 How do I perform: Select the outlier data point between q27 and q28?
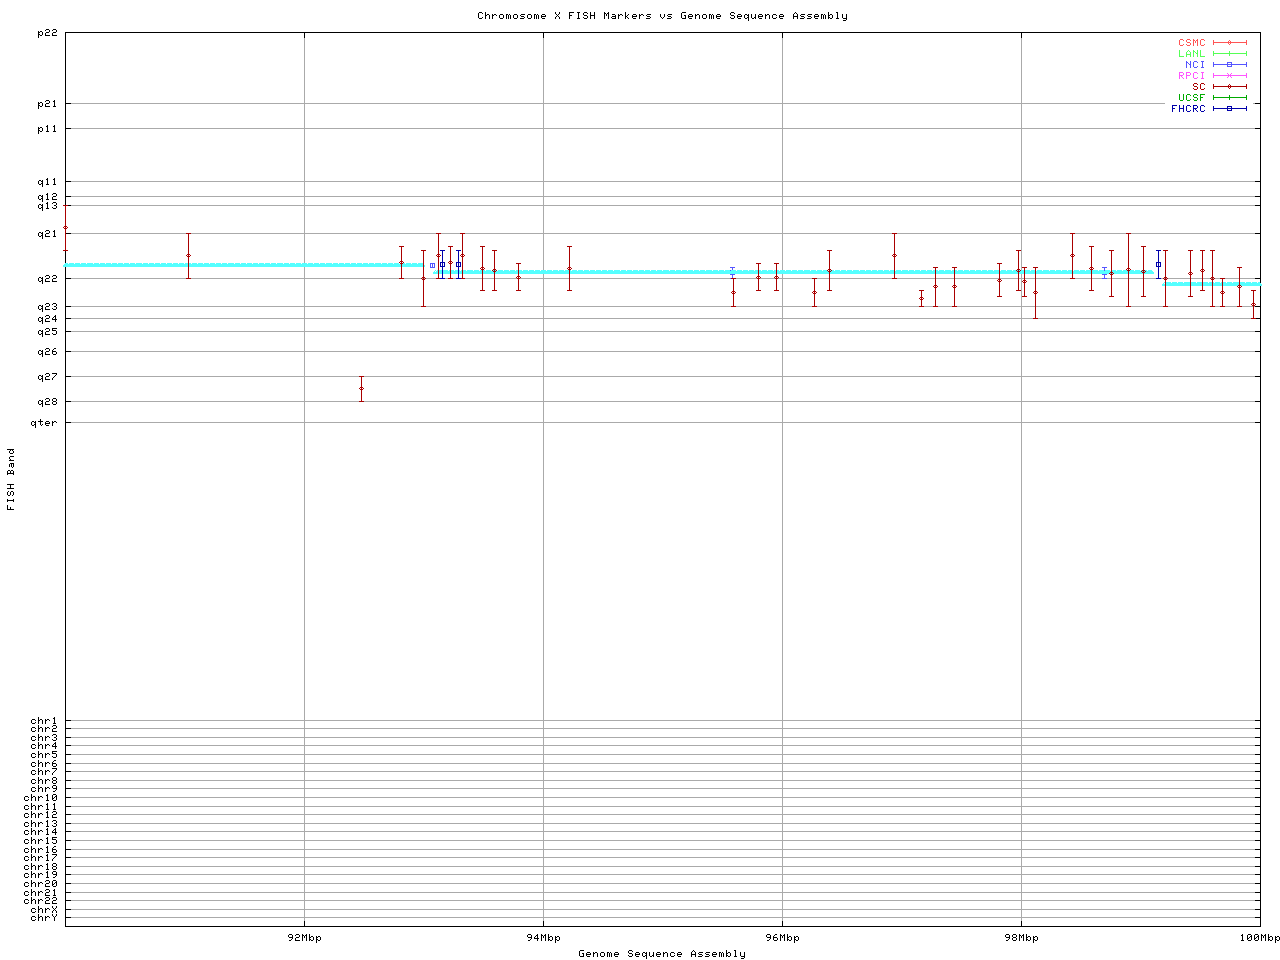point(361,389)
